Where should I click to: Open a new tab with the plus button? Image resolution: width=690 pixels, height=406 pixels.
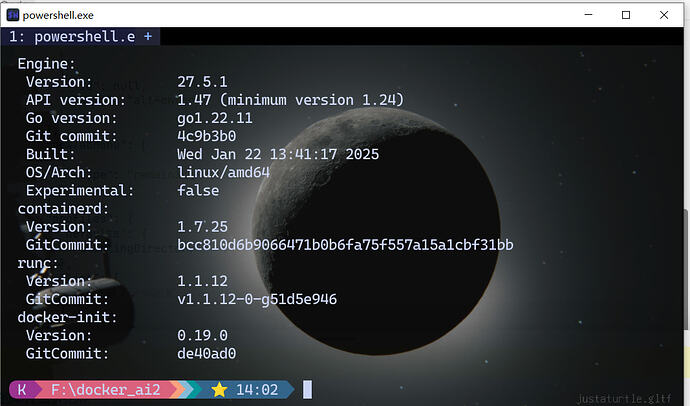(x=148, y=37)
